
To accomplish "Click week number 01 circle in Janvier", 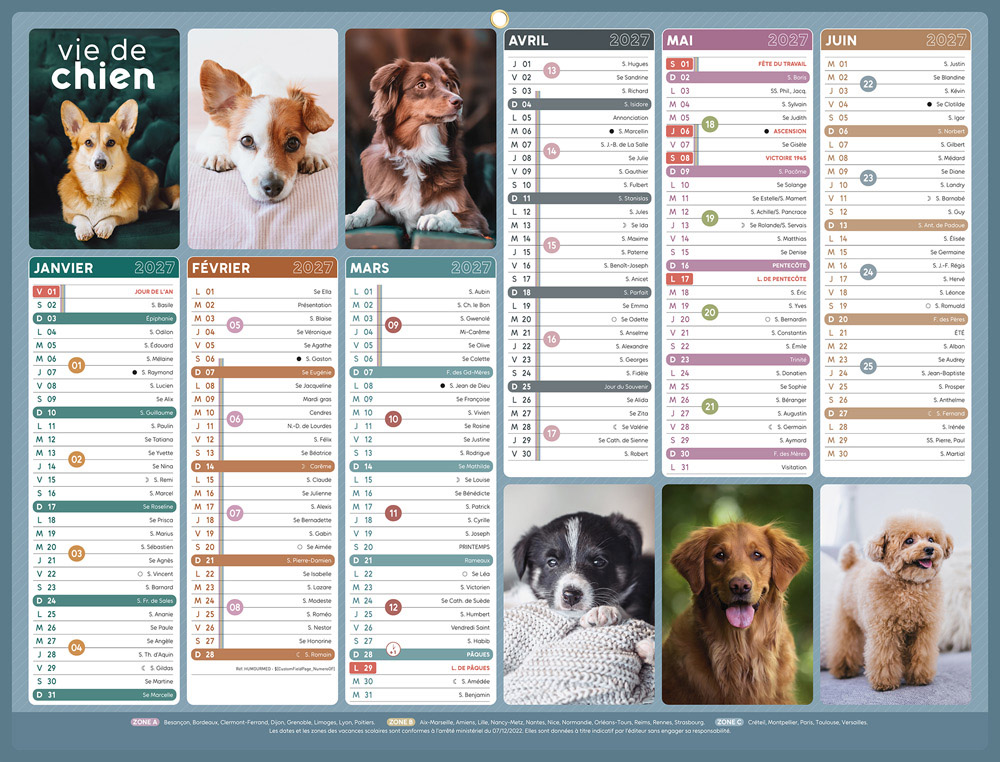I will pyautogui.click(x=77, y=365).
